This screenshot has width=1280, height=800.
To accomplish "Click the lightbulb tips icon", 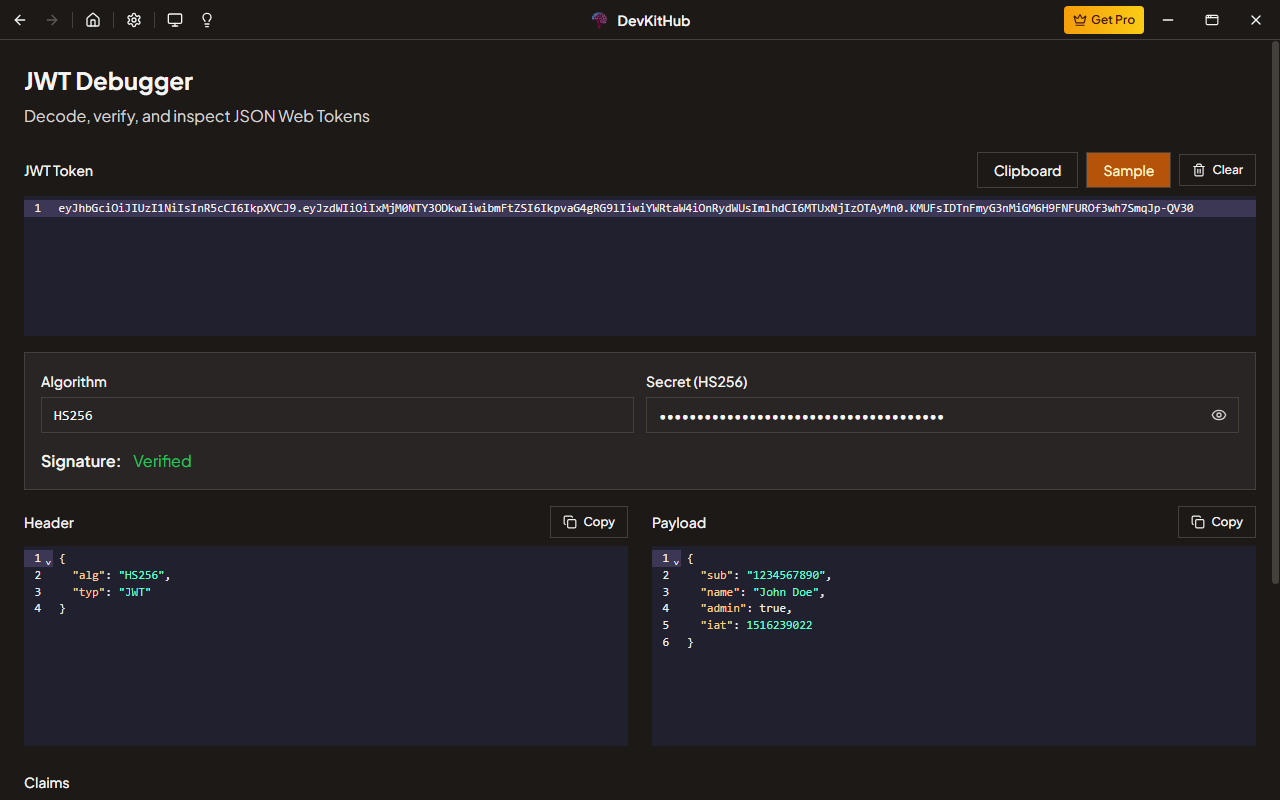I will [207, 20].
